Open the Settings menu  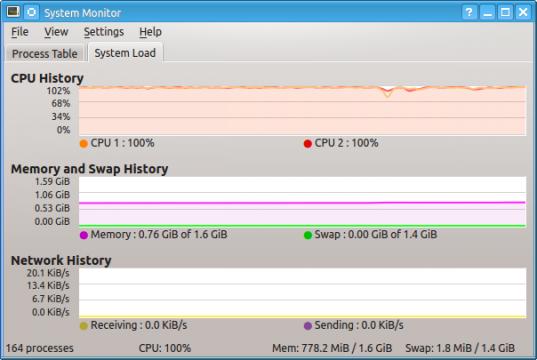point(104,32)
